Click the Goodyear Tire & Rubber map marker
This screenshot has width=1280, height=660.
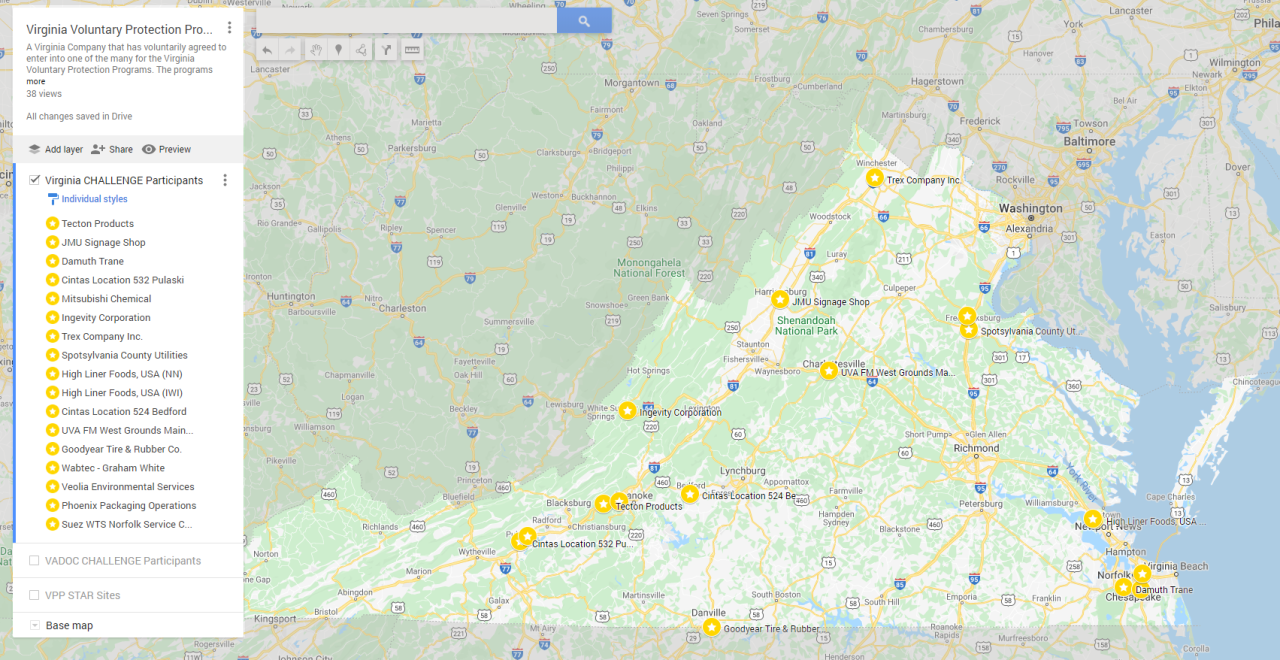click(711, 627)
